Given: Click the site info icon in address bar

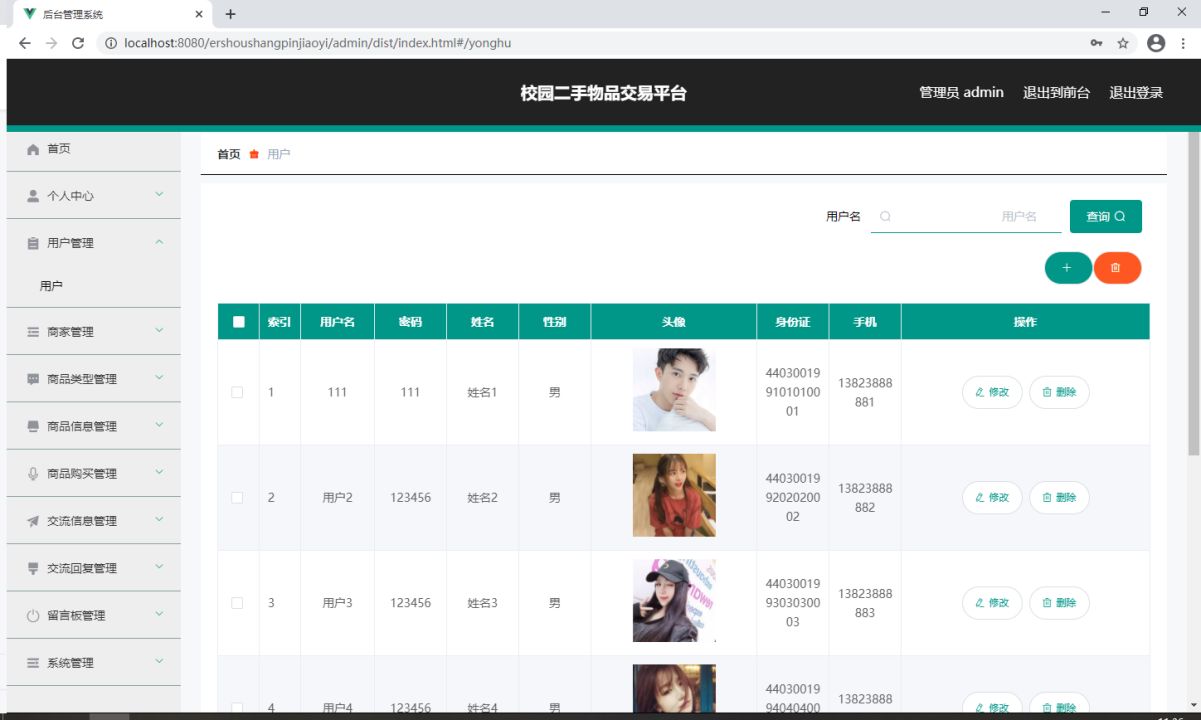Looking at the screenshot, I should point(110,43).
